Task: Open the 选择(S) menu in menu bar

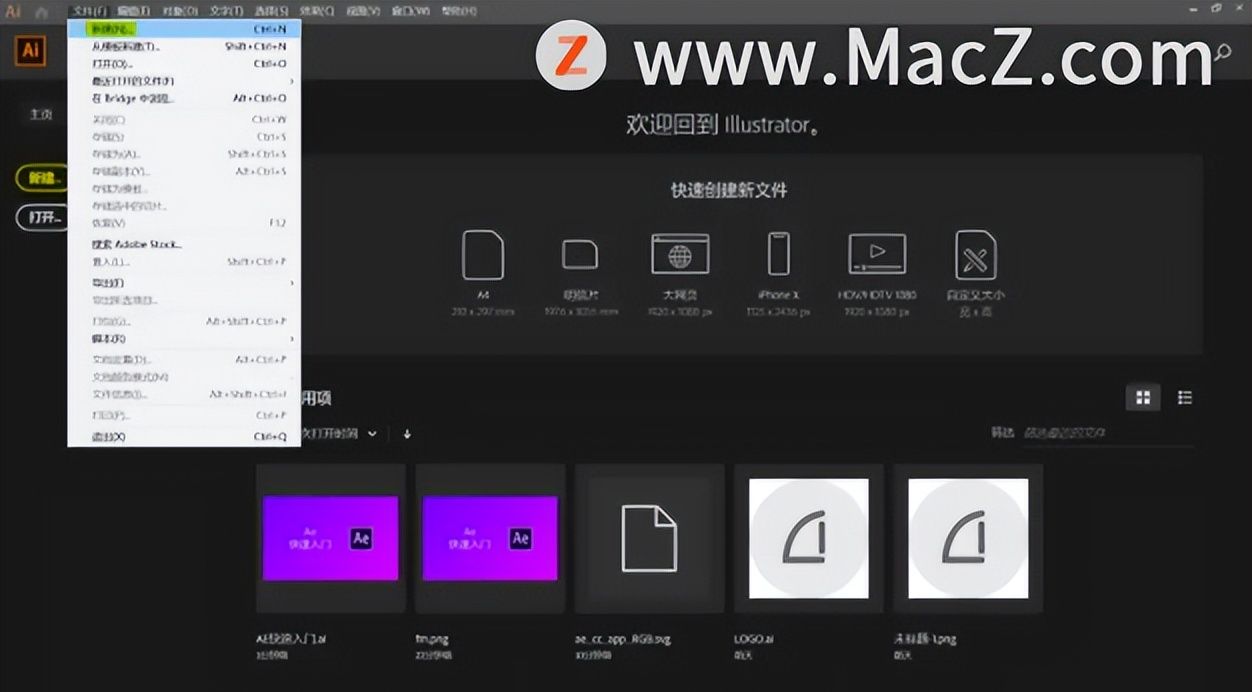Action: coord(271,11)
